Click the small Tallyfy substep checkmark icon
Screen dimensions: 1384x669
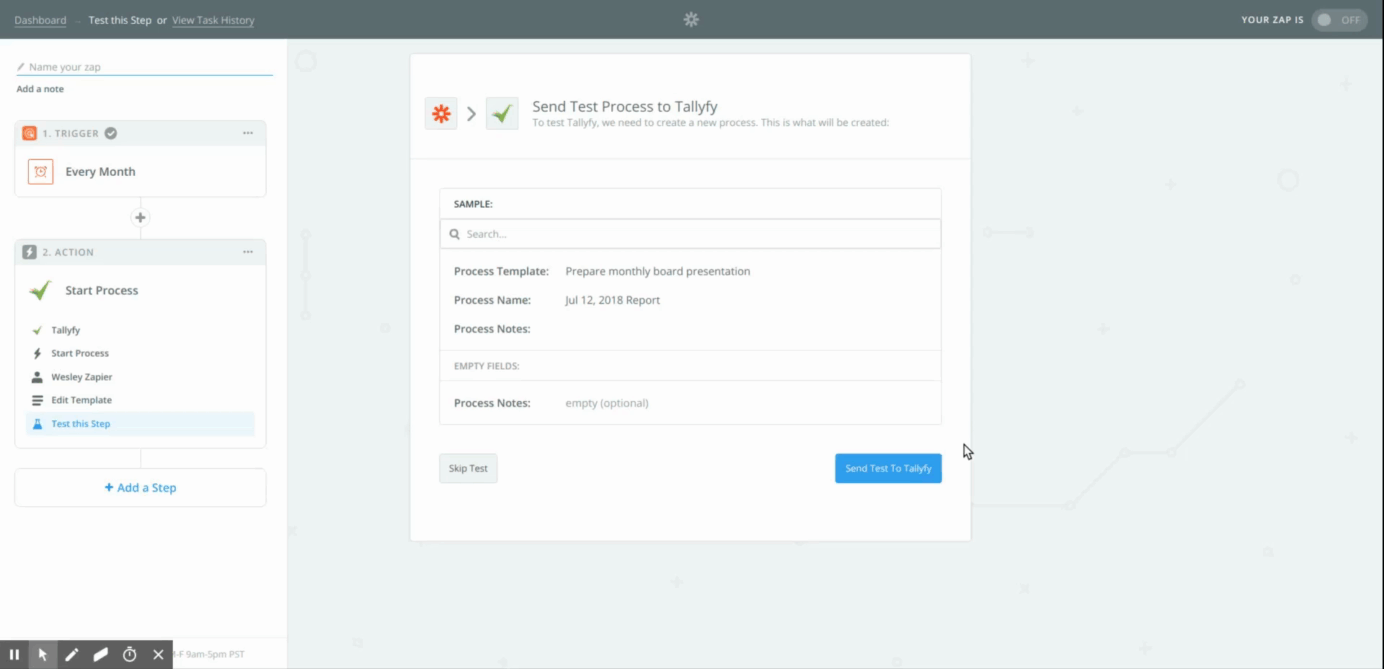tap(37, 330)
